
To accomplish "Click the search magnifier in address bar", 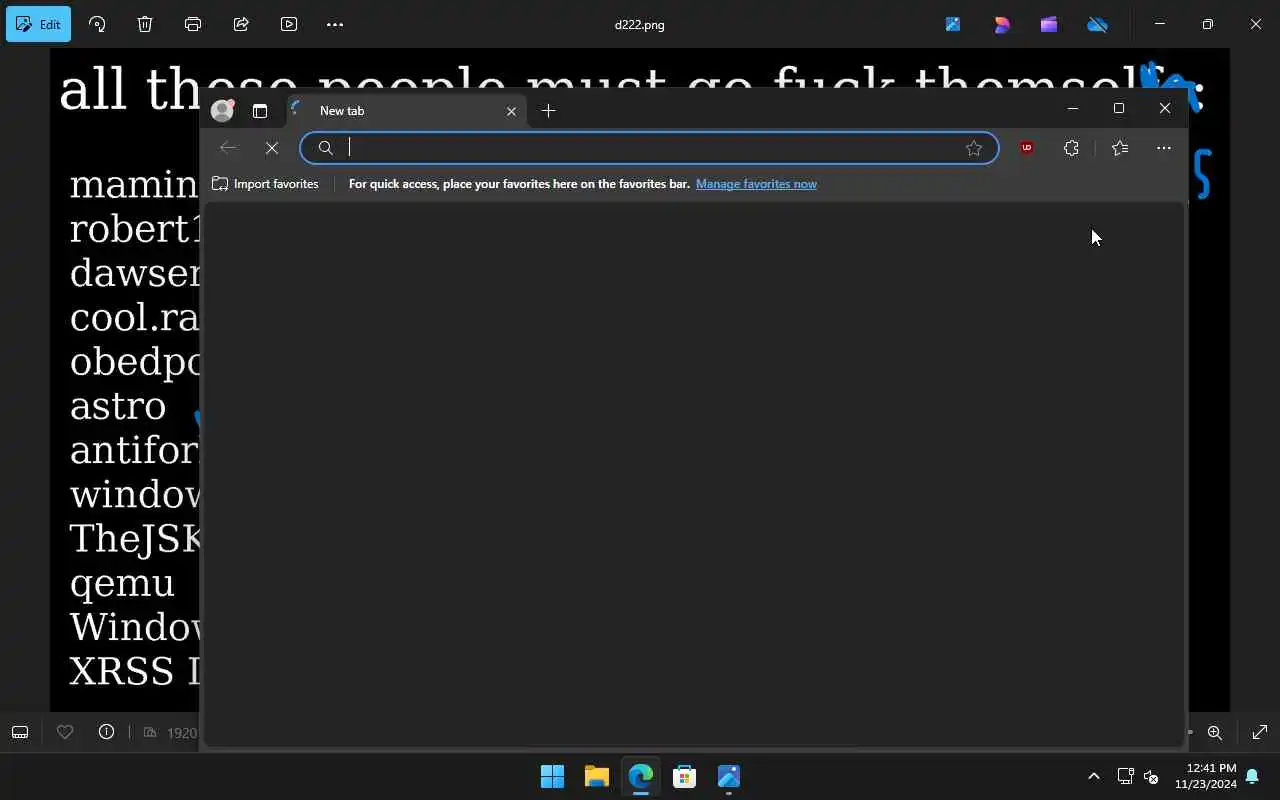I will tap(325, 148).
